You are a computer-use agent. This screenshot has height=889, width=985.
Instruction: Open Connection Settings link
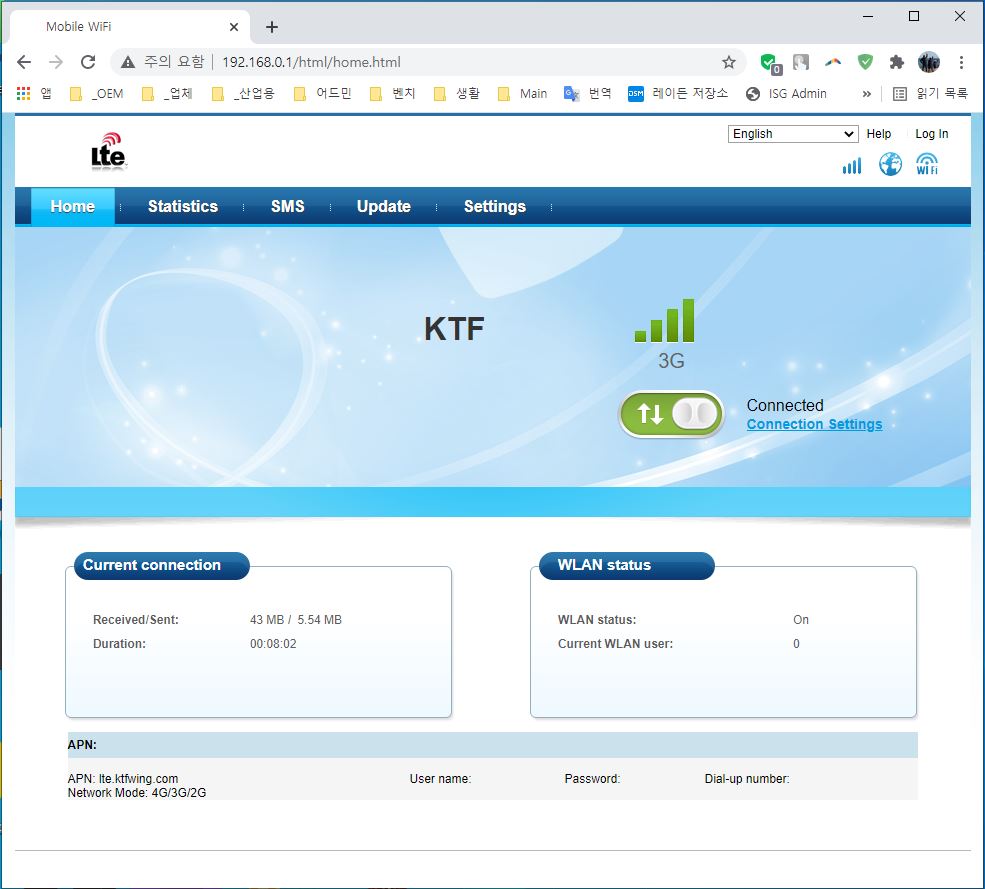click(814, 424)
